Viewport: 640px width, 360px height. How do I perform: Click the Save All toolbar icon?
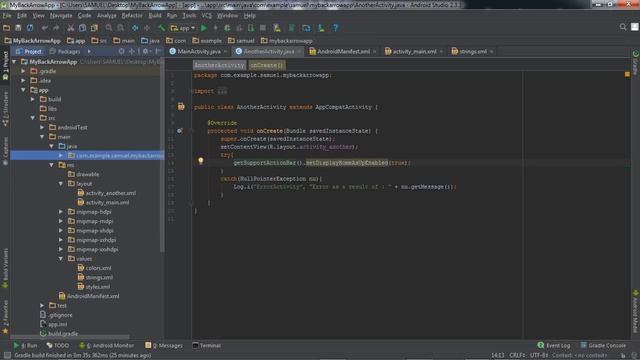tap(18, 28)
